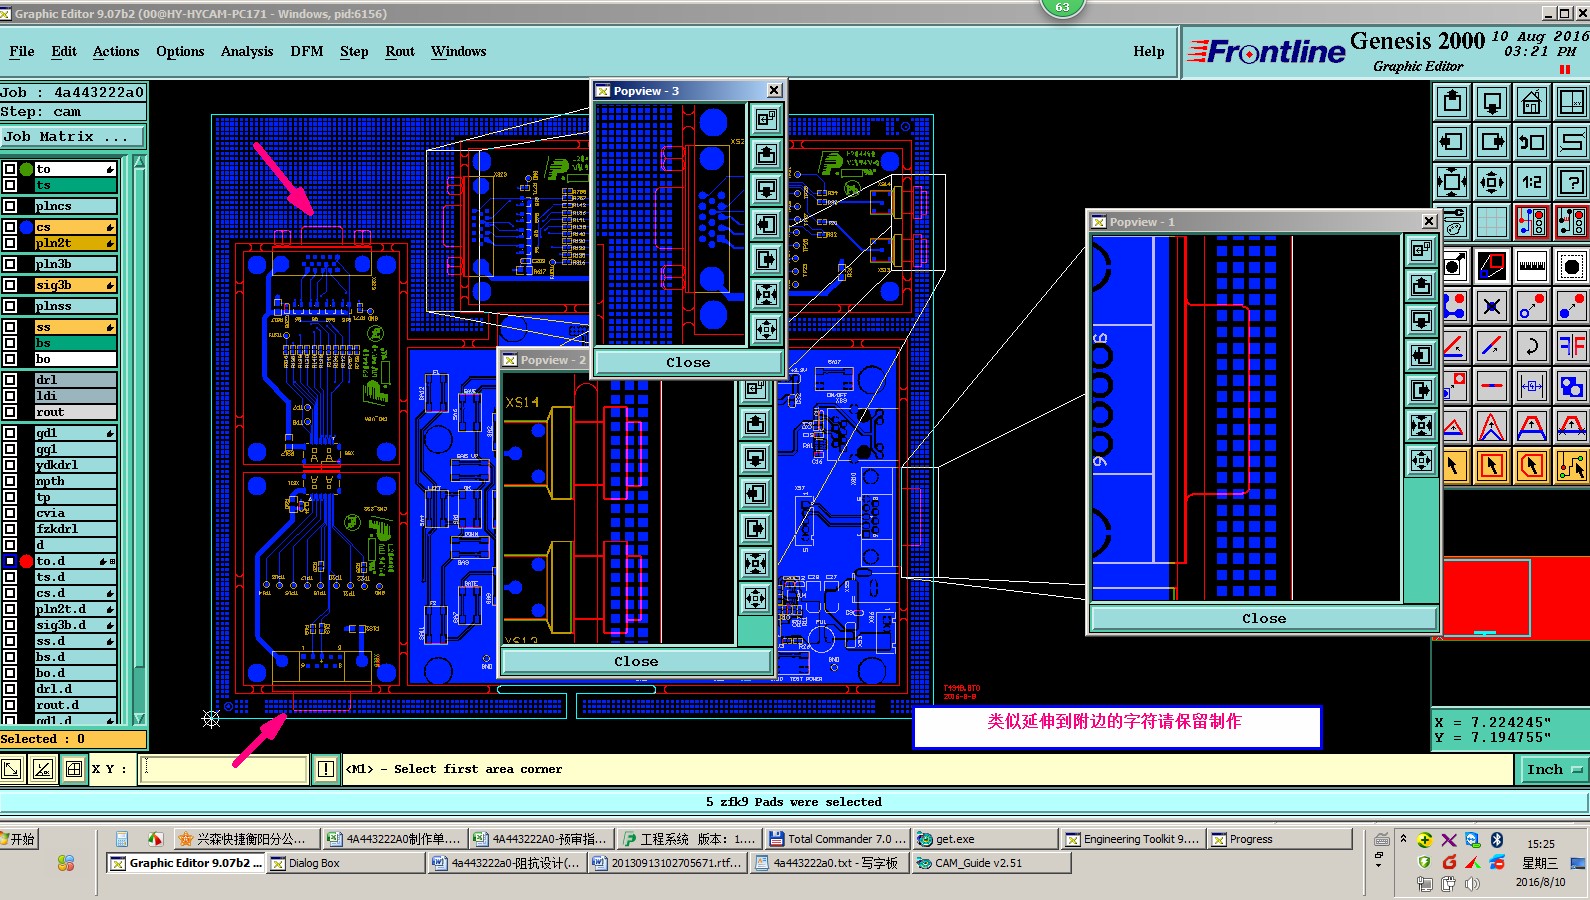Click Close button in Popview-2
This screenshot has width=1590, height=900.
coord(636,662)
